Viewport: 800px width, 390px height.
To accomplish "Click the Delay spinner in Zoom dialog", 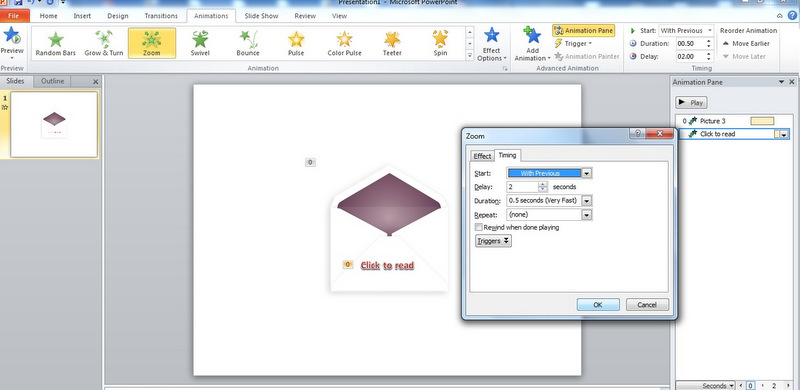I will coord(543,187).
